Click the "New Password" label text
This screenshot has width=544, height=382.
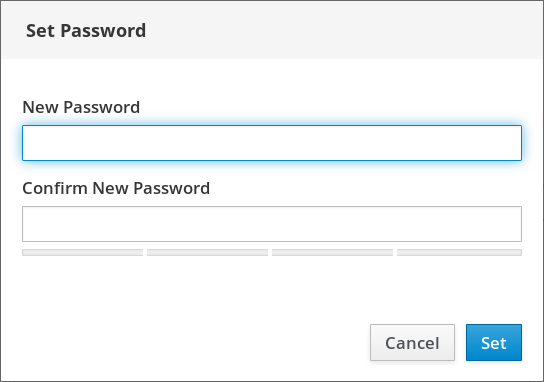point(81,107)
